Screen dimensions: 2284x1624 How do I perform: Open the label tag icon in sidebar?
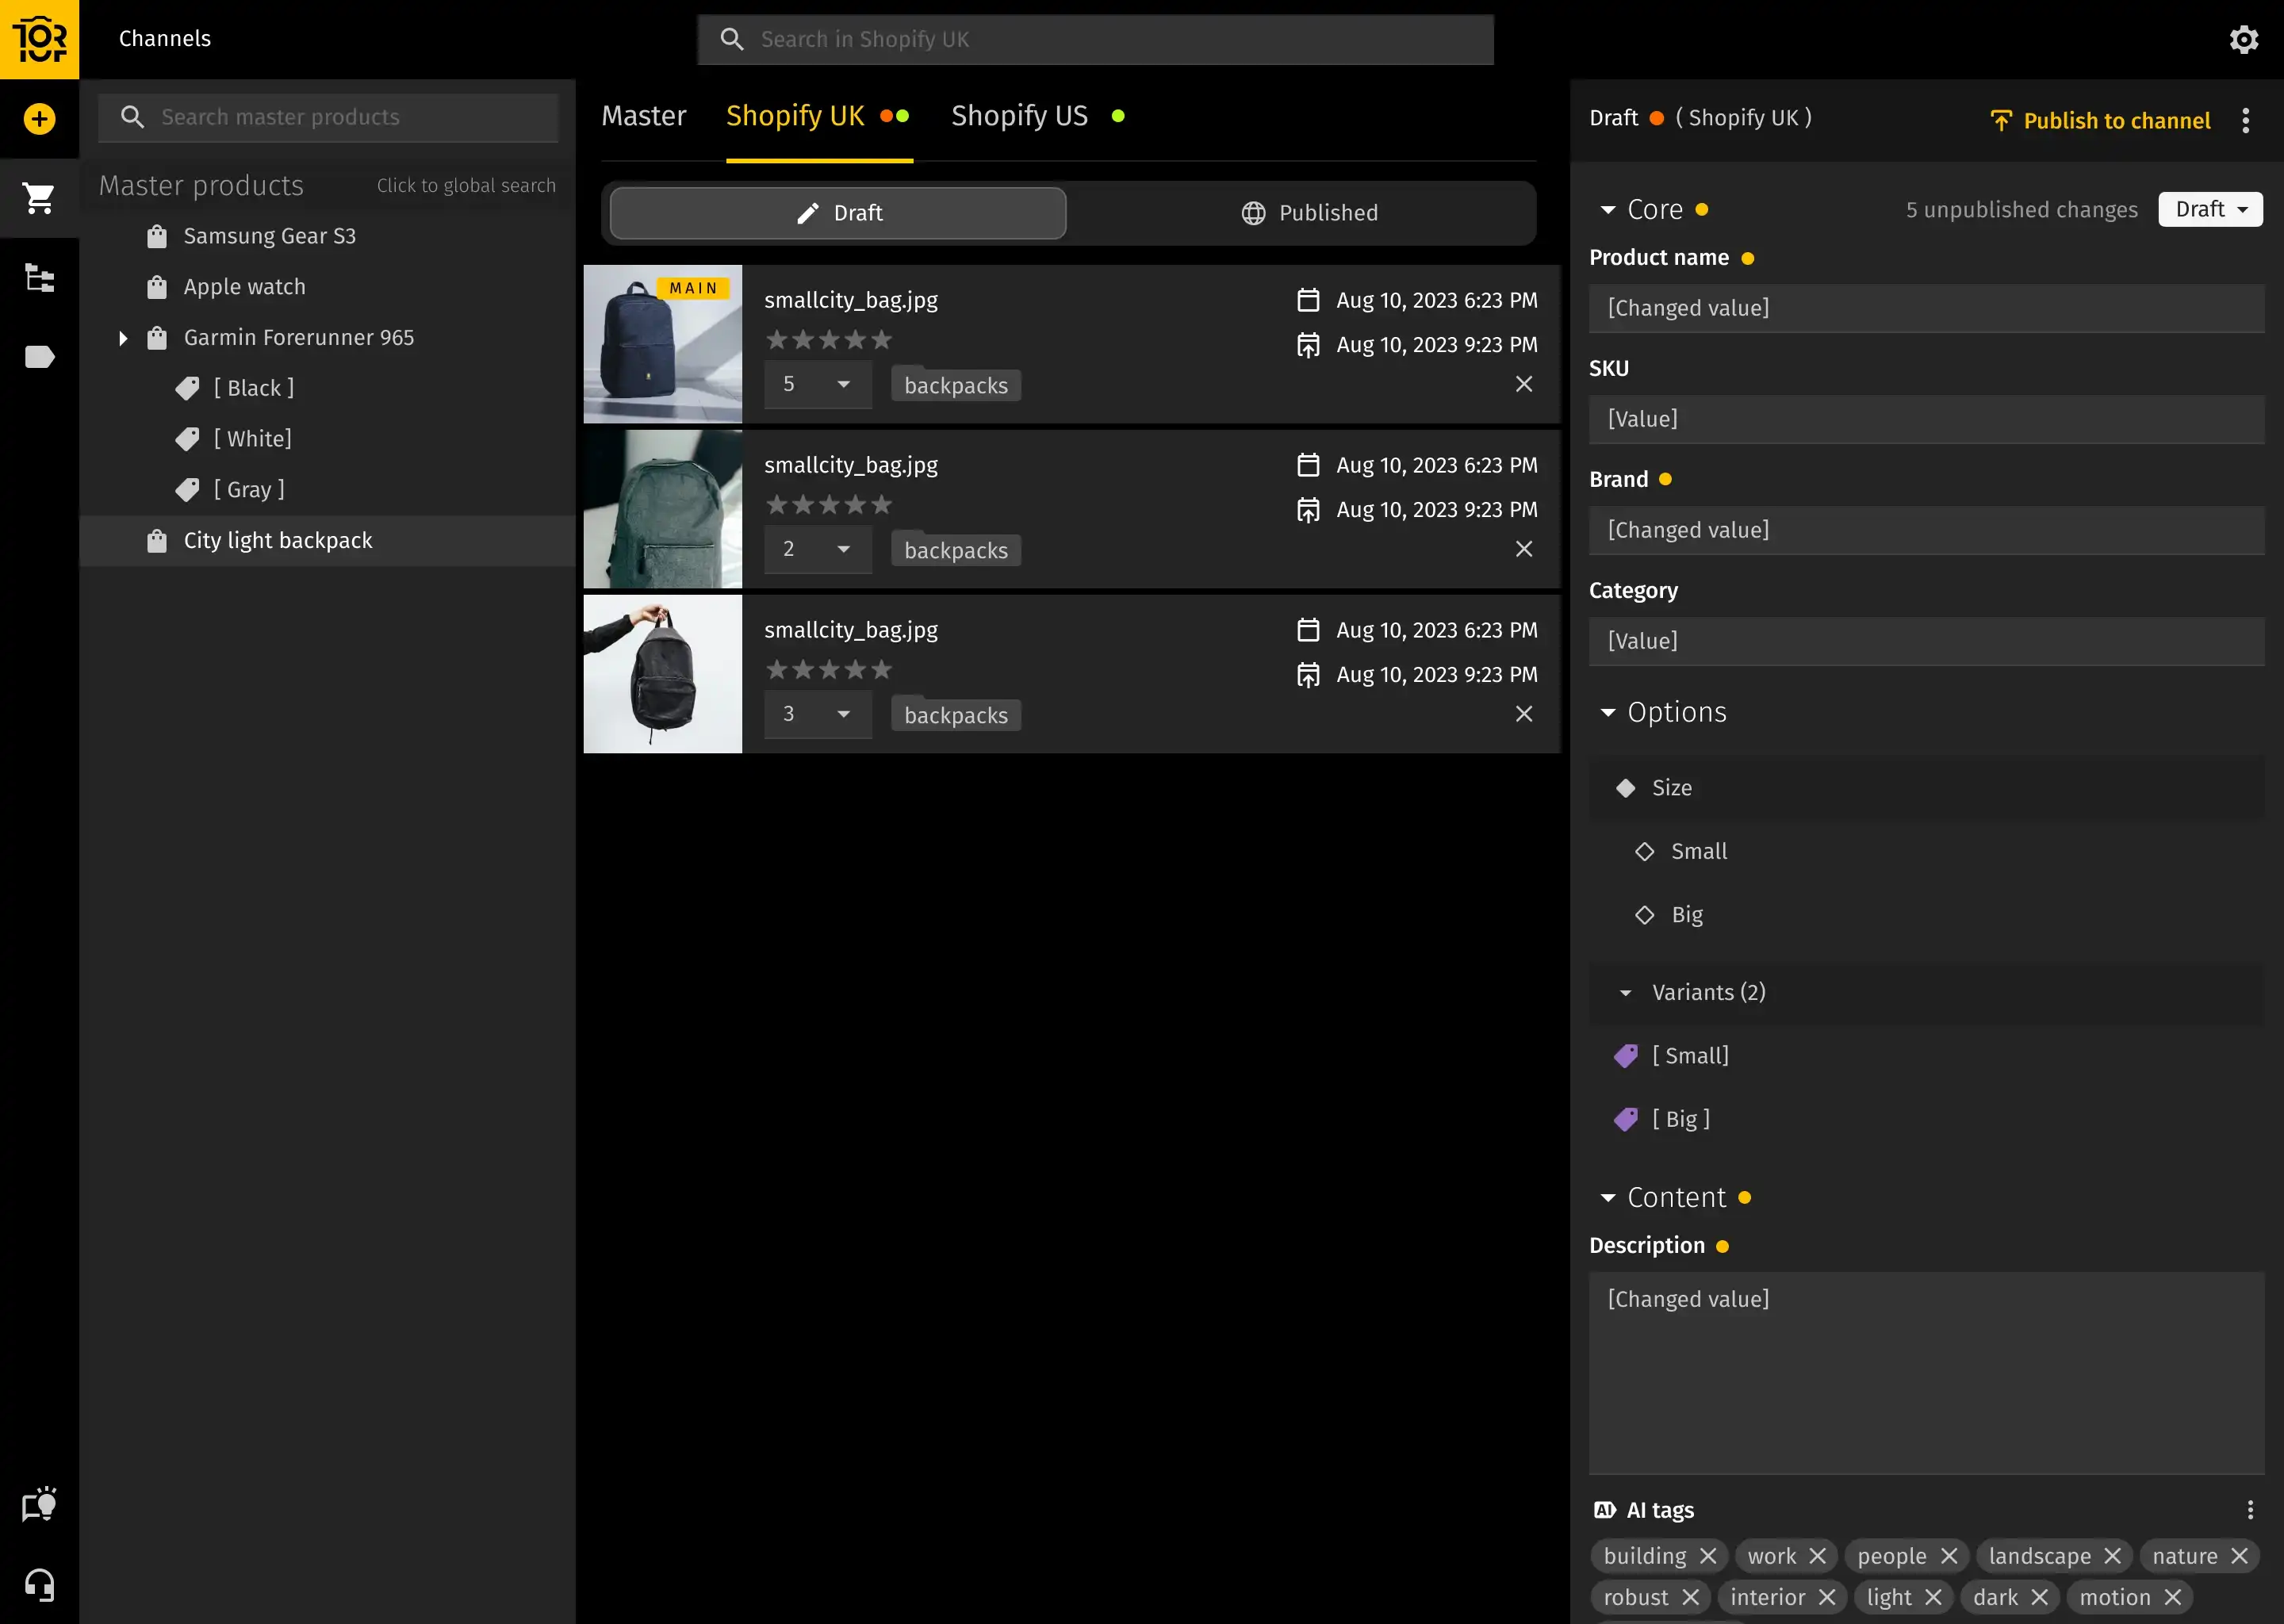[x=39, y=357]
